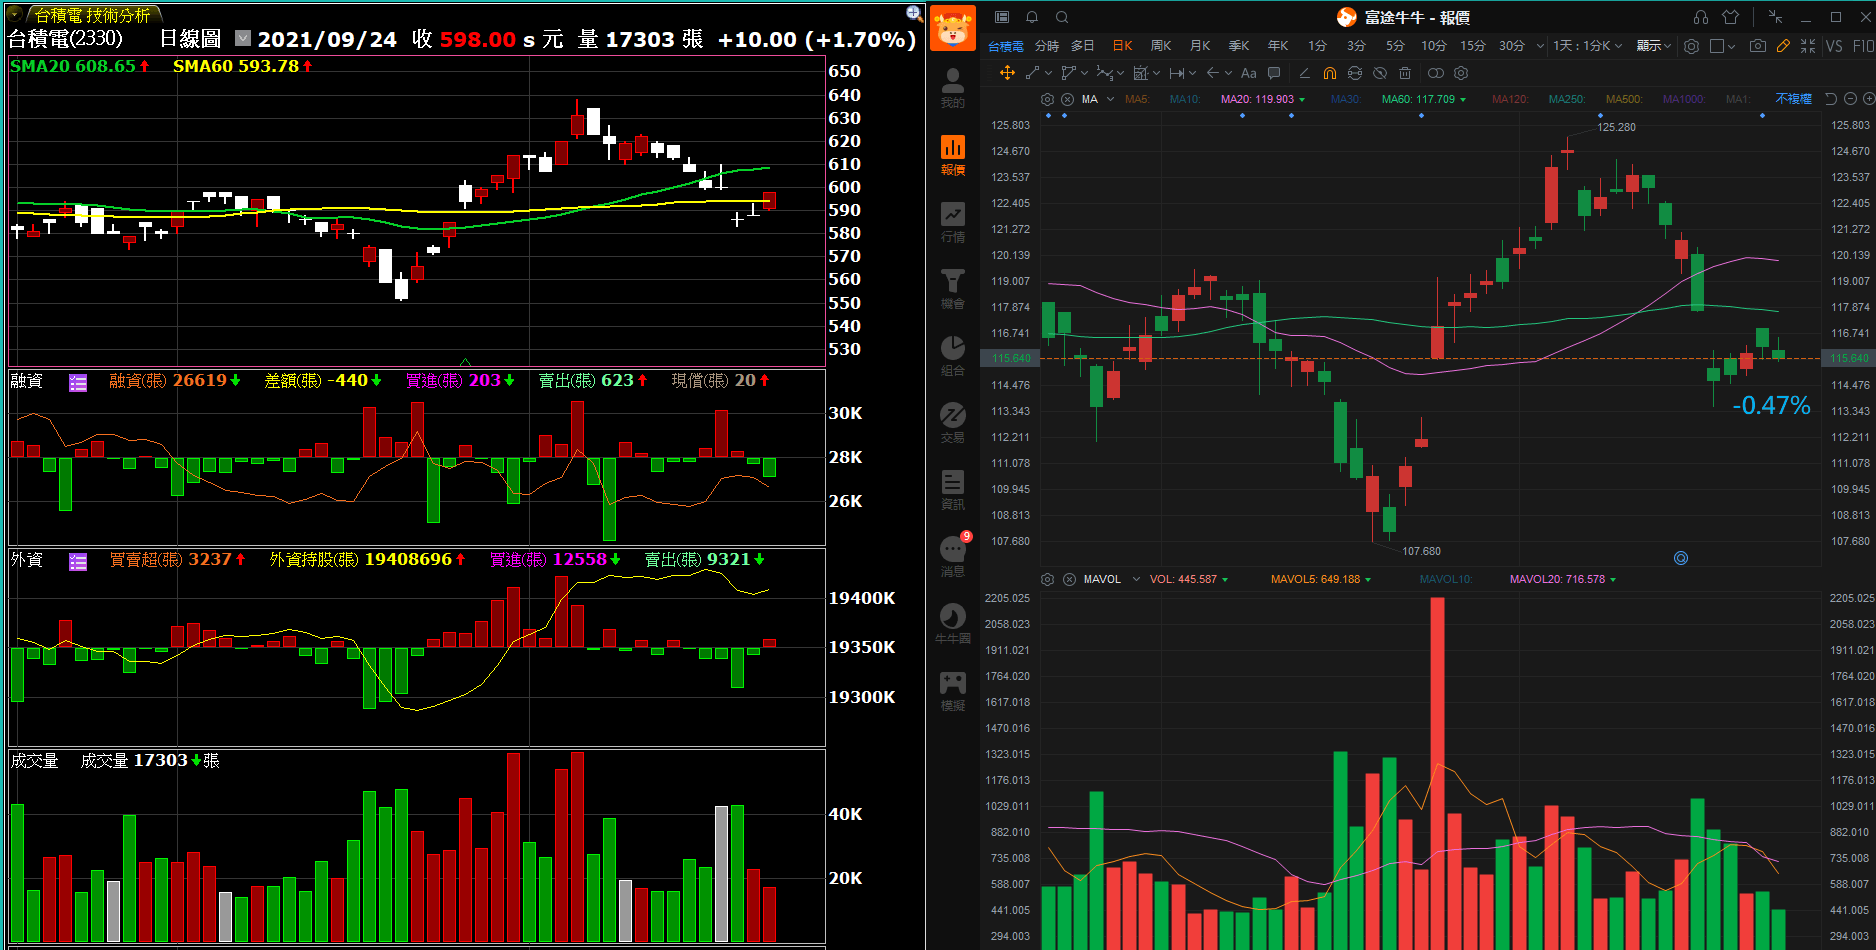This screenshot has width=1876, height=950.
Task: Click VS compare button
Action: 1834,46
